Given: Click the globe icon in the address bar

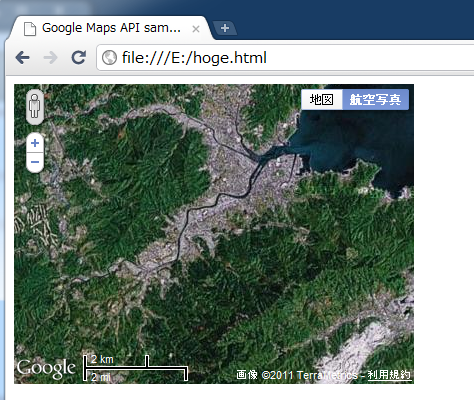Looking at the screenshot, I should pyautogui.click(x=109, y=58).
